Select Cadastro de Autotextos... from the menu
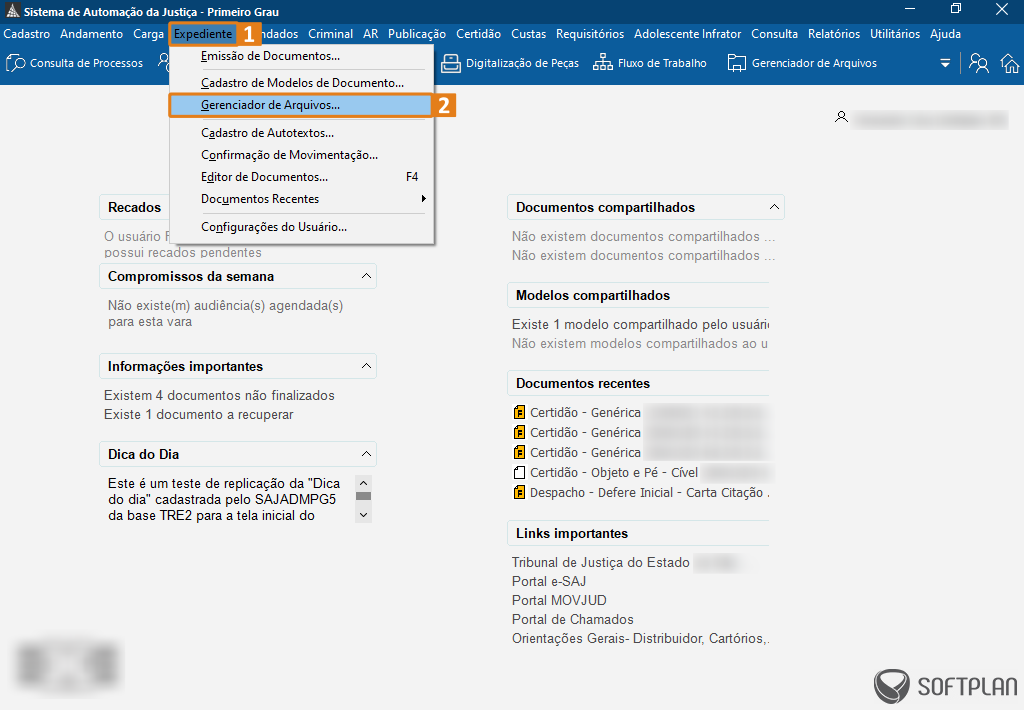The image size is (1024, 710). click(301, 133)
